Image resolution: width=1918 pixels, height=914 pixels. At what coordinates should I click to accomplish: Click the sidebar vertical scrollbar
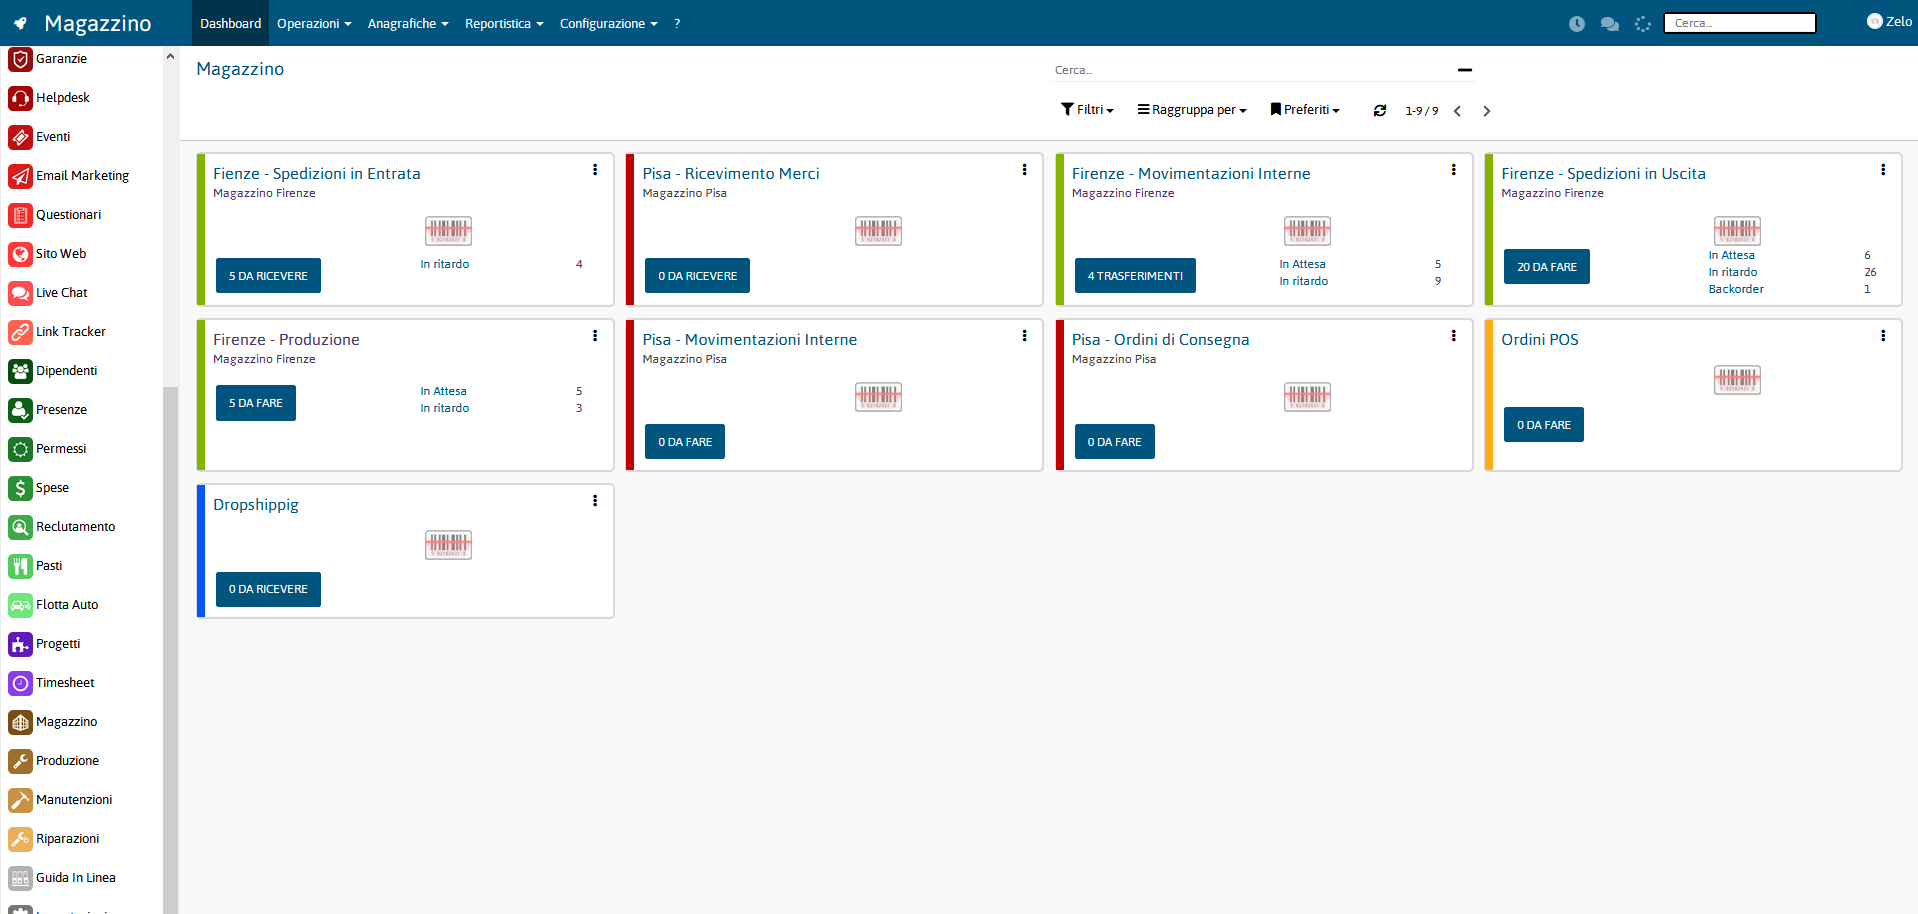[x=170, y=650]
